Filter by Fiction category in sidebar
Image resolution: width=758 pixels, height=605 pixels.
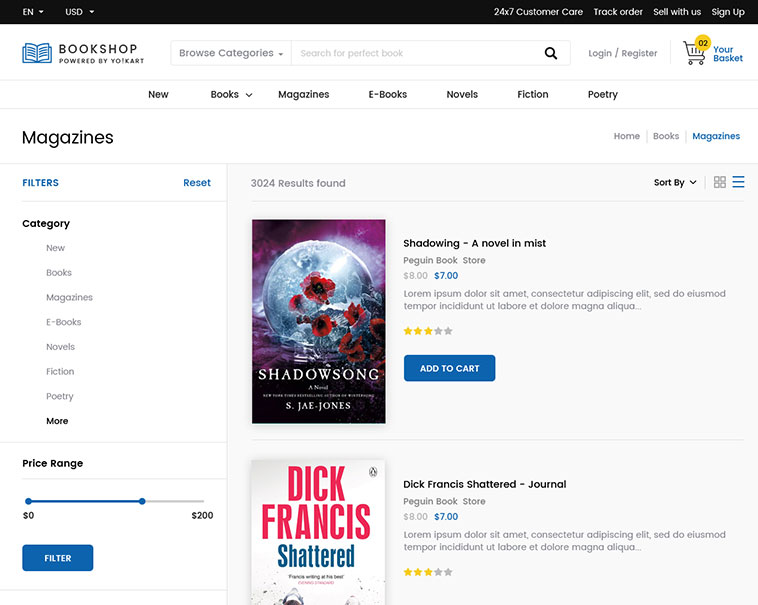click(x=60, y=372)
